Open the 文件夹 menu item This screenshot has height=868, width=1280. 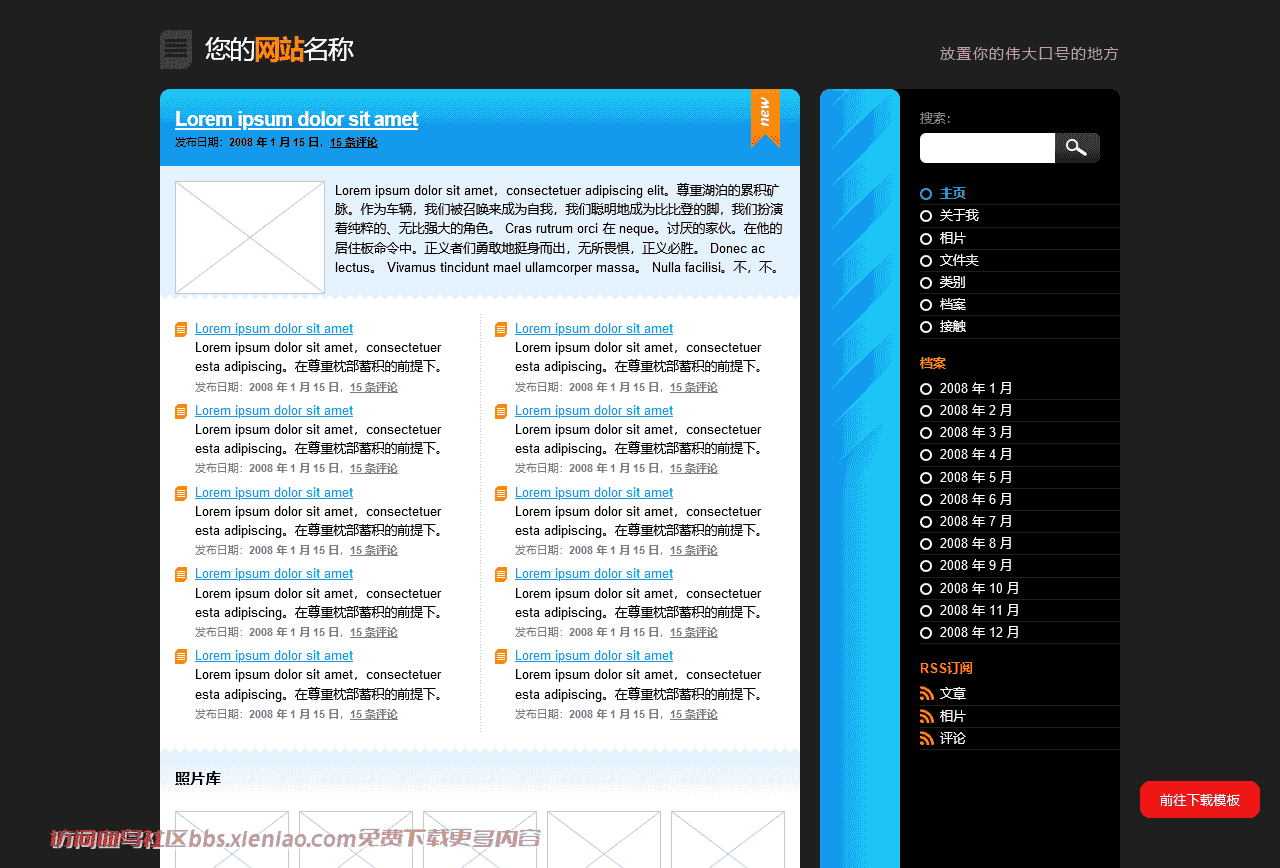coord(959,260)
